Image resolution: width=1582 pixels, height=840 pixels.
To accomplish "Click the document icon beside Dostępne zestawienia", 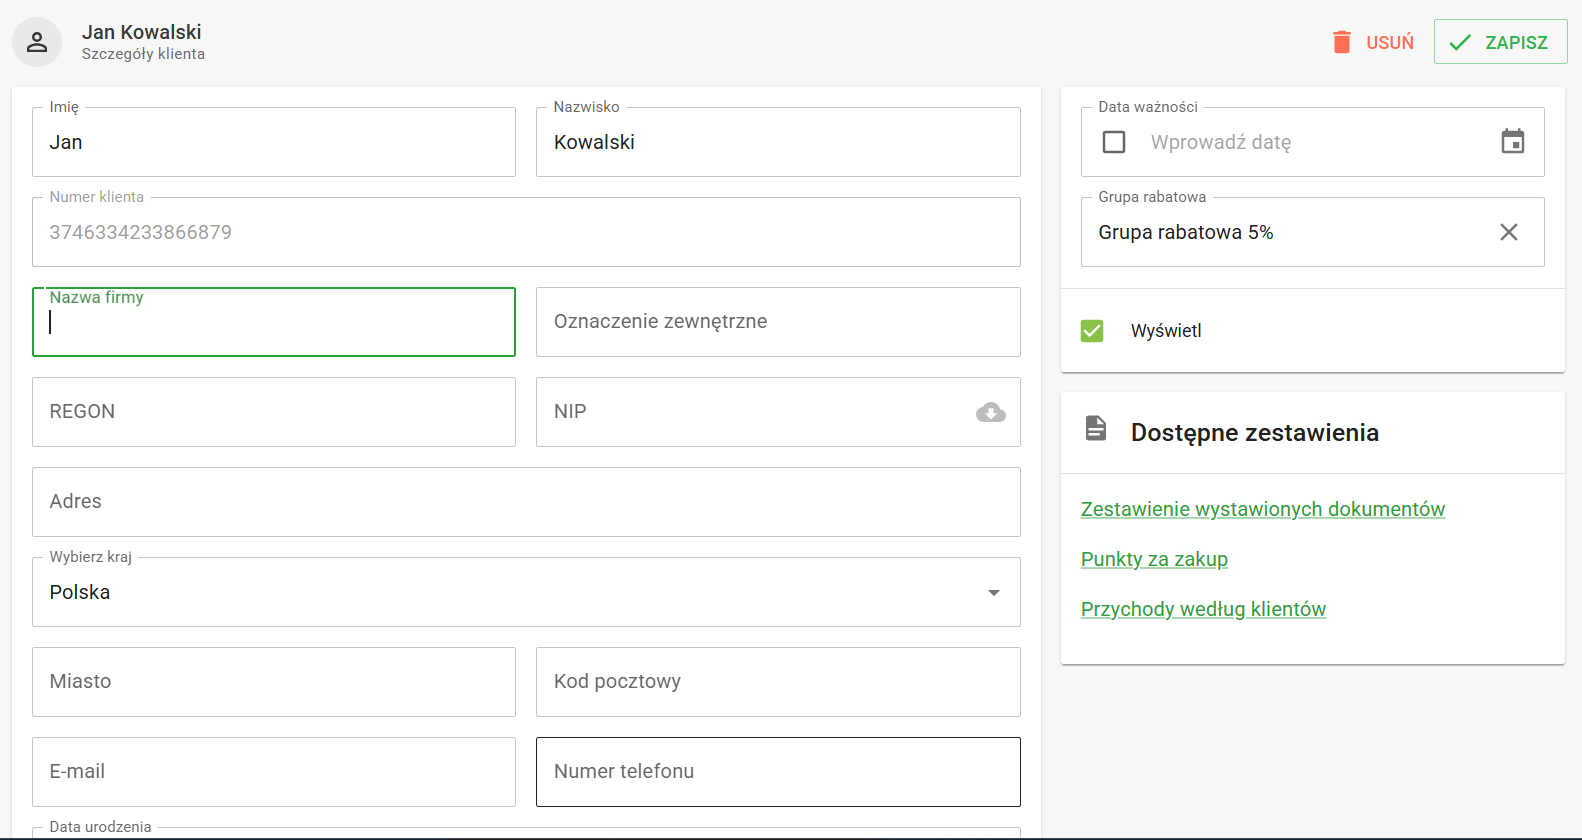I will coord(1096,429).
